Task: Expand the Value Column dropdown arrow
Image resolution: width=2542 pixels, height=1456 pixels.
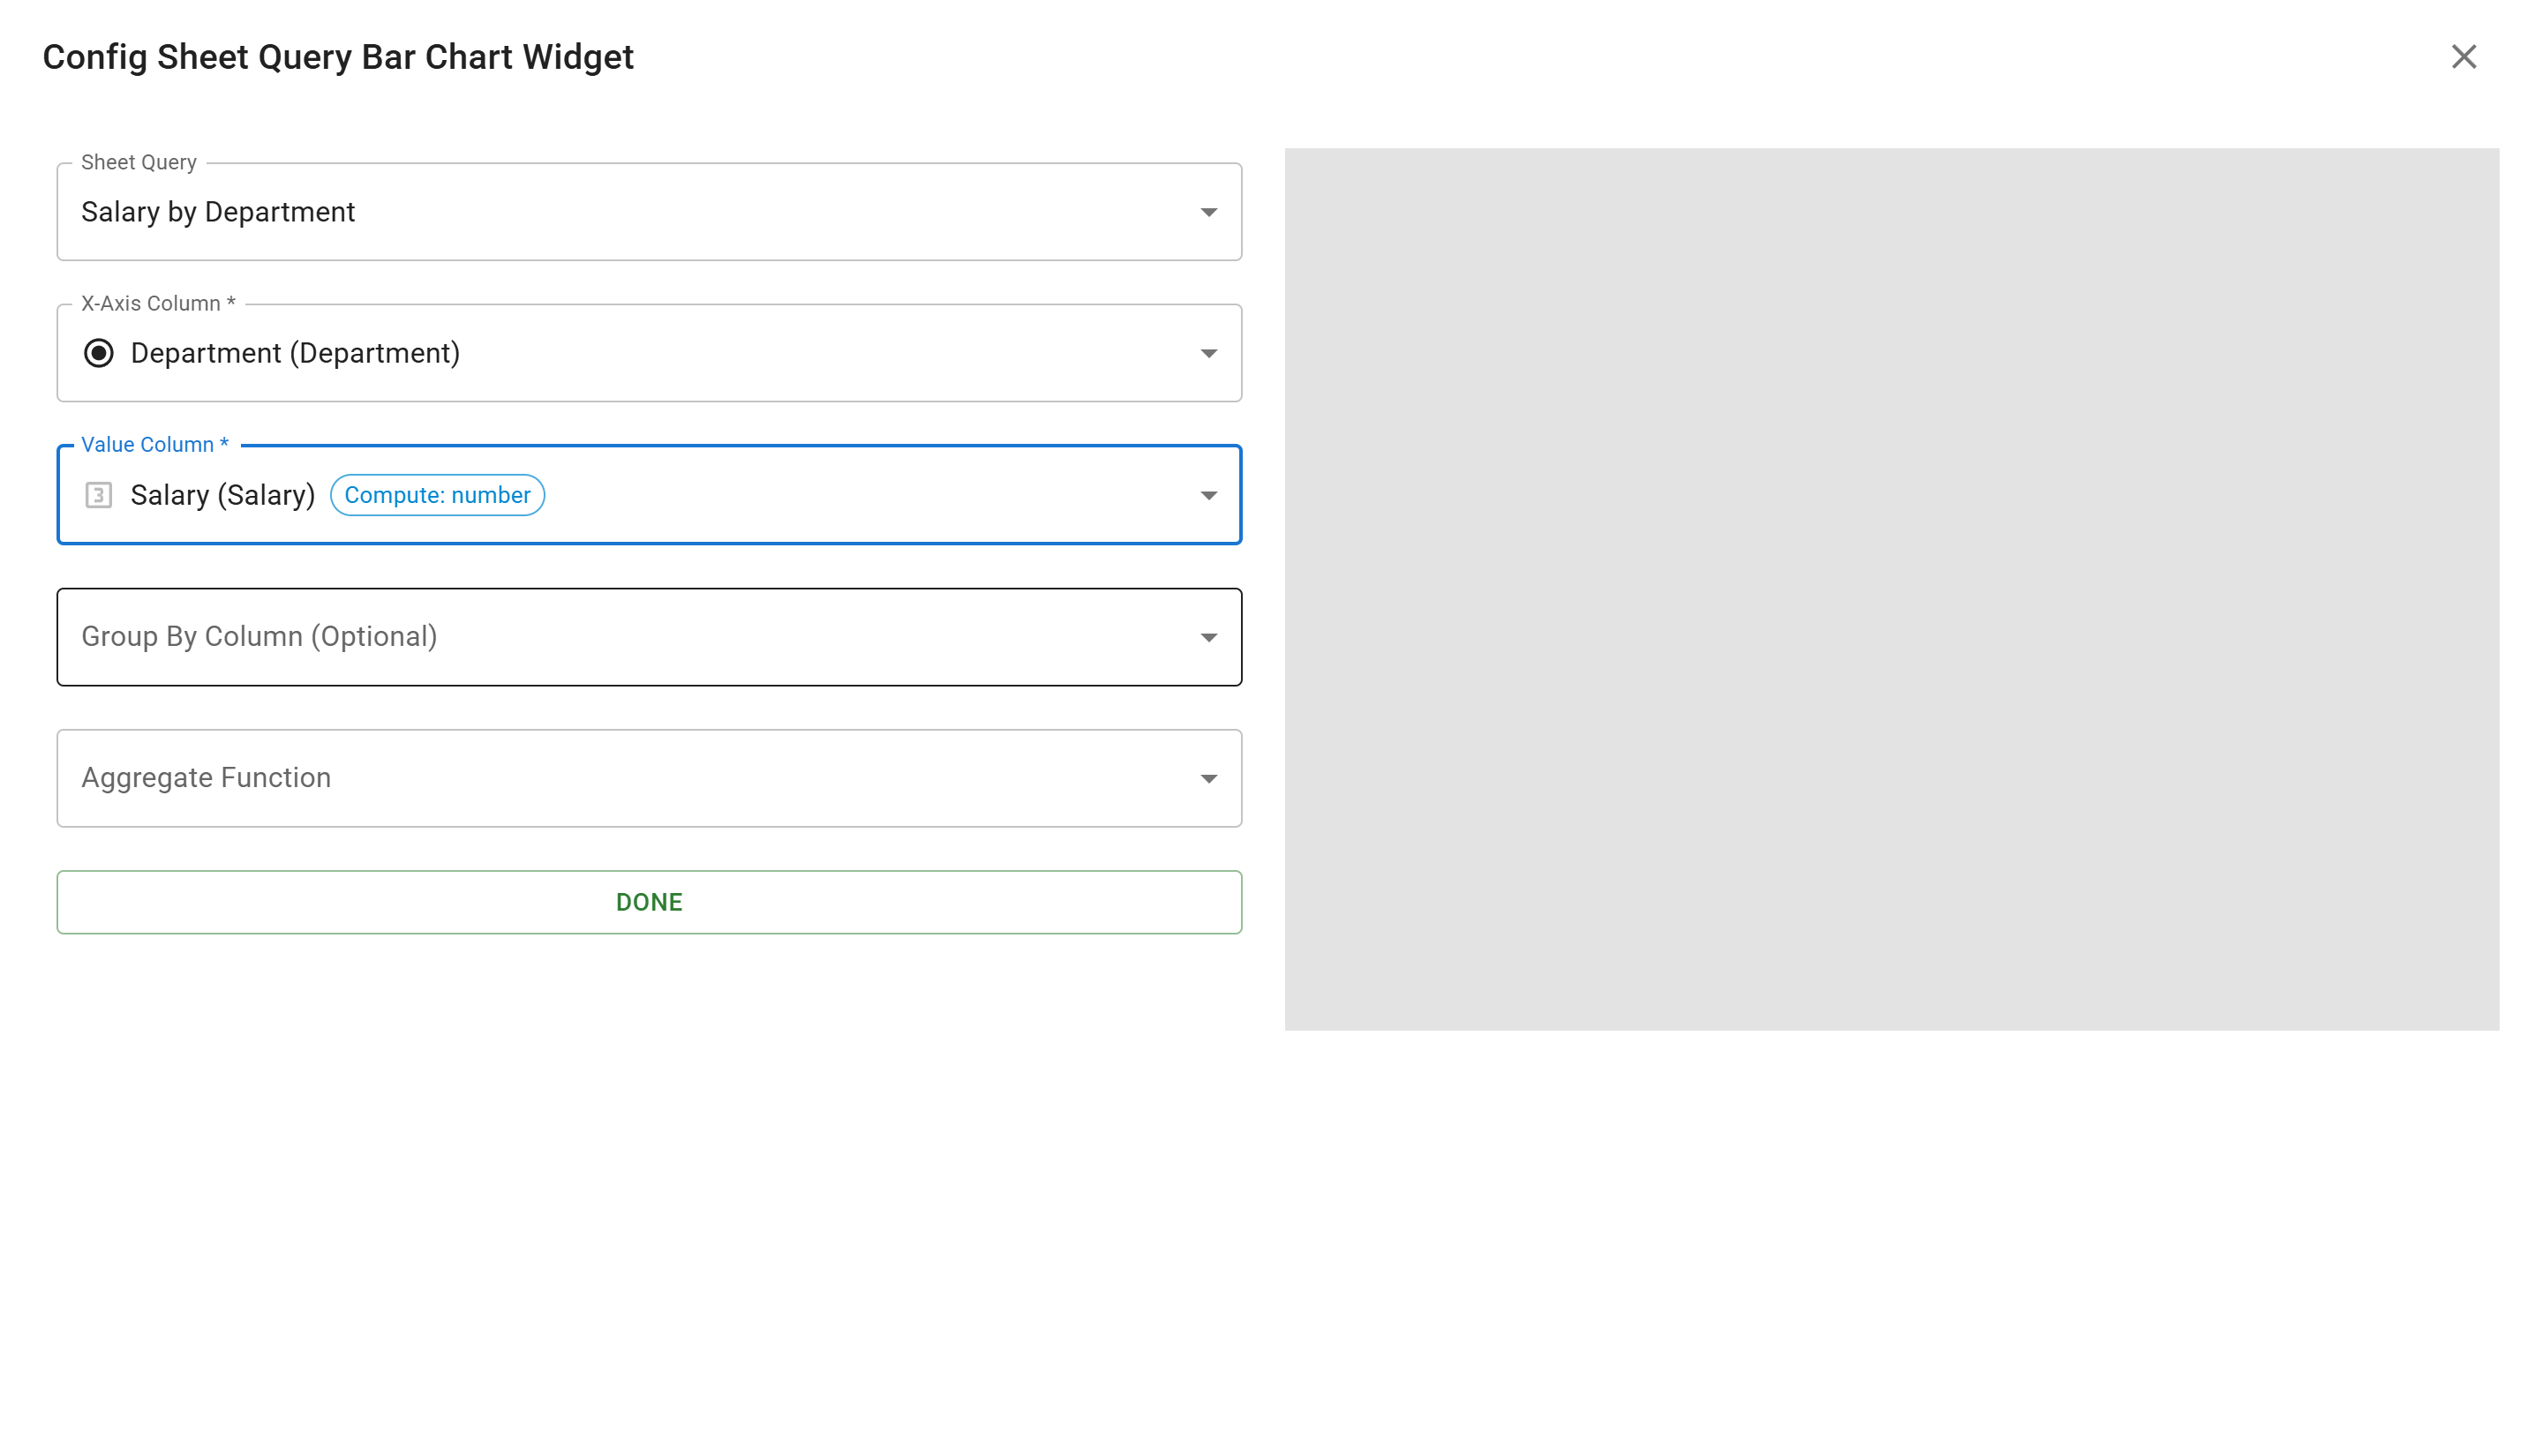Action: 1208,495
